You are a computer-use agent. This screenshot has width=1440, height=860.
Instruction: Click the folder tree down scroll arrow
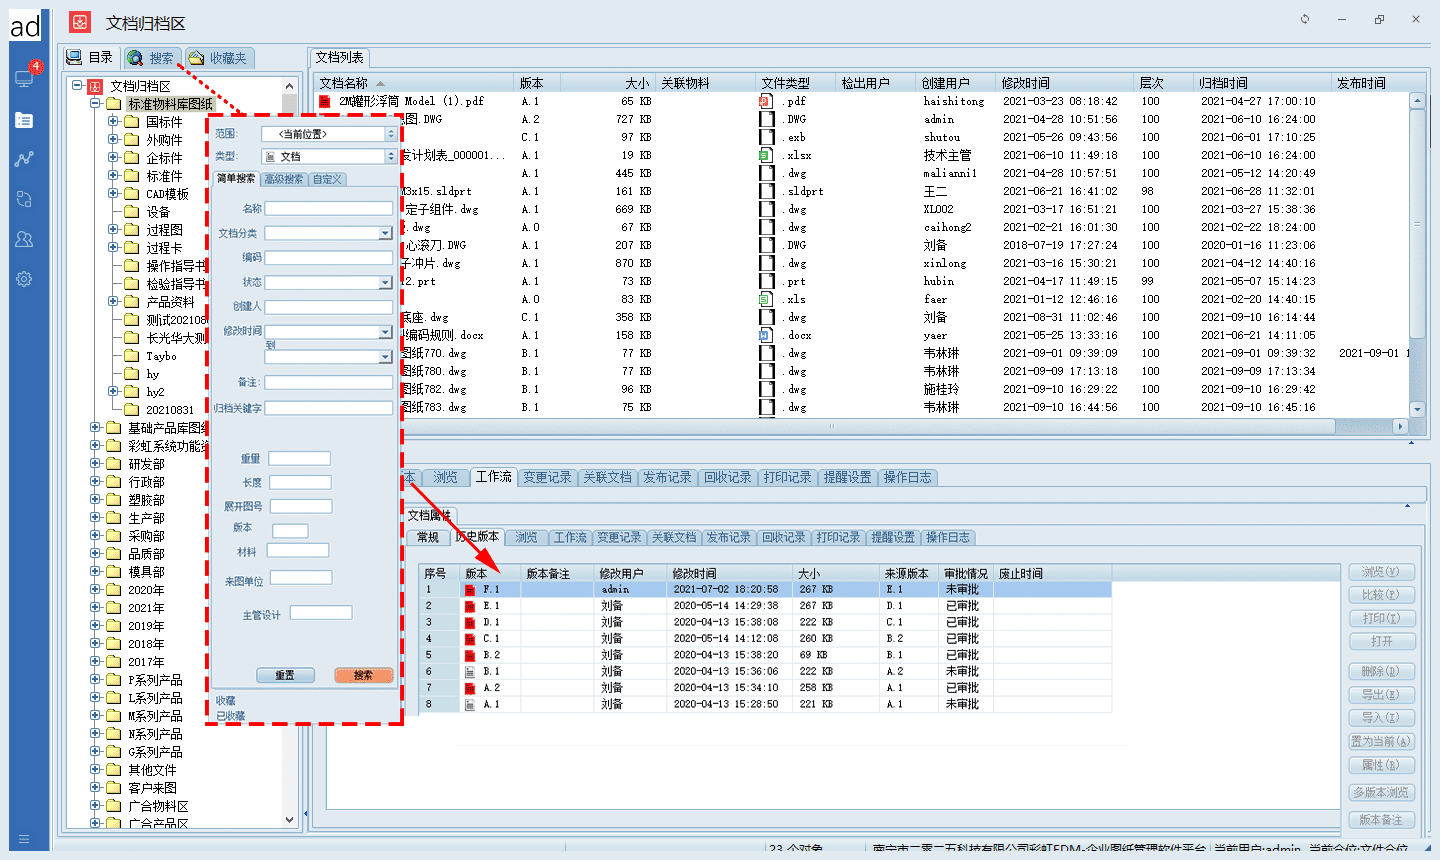click(x=290, y=819)
